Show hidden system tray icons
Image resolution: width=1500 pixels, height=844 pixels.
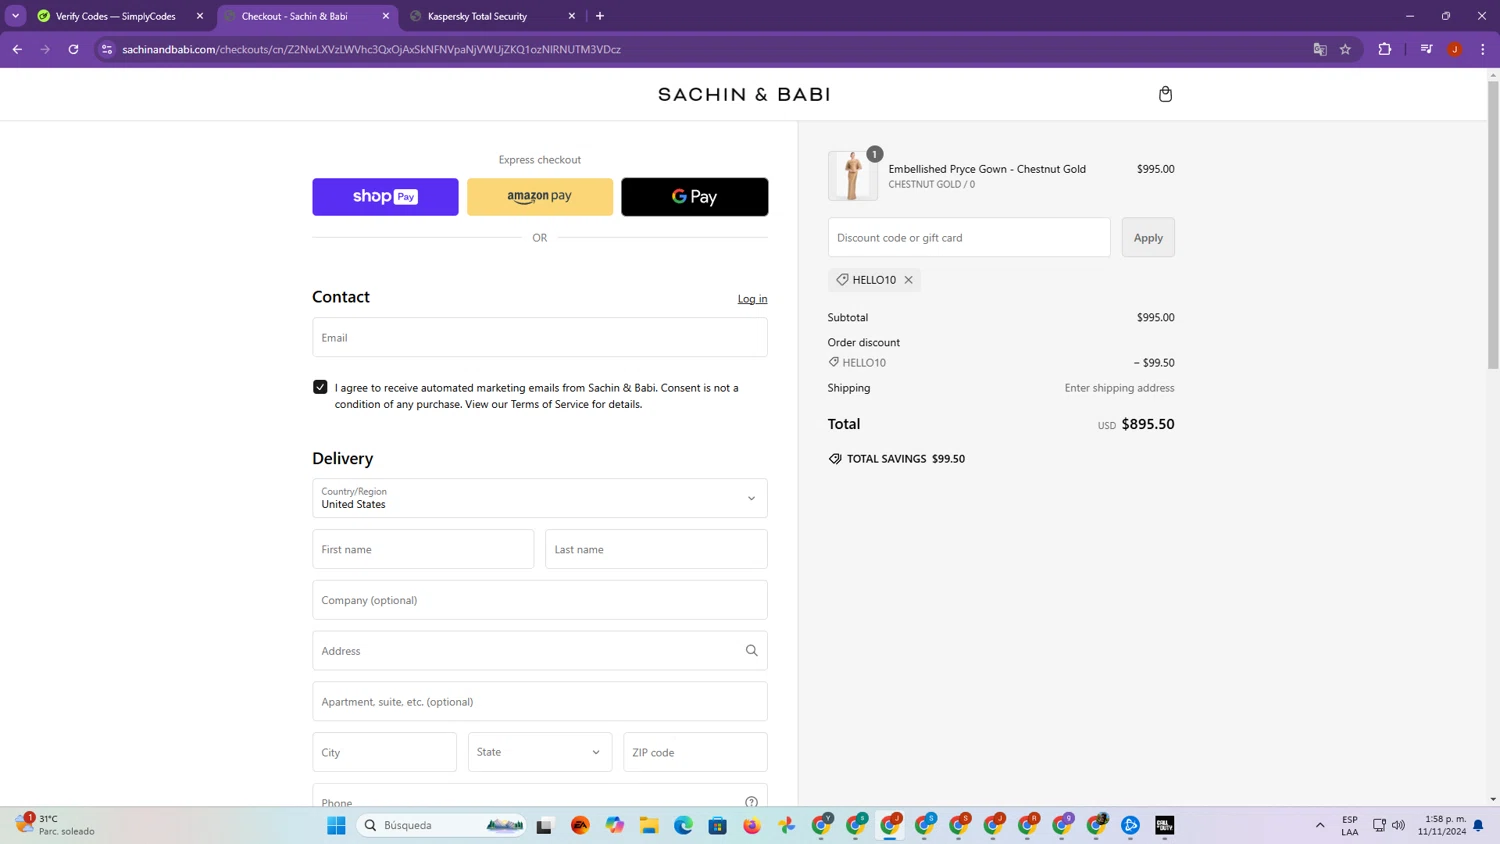[1320, 825]
